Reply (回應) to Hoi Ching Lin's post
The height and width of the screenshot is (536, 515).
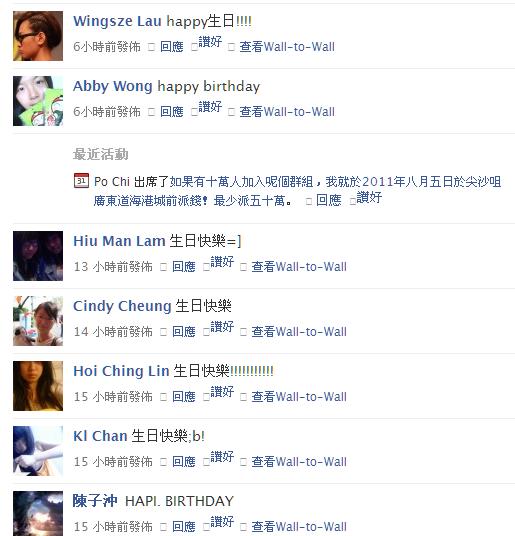coord(184,397)
